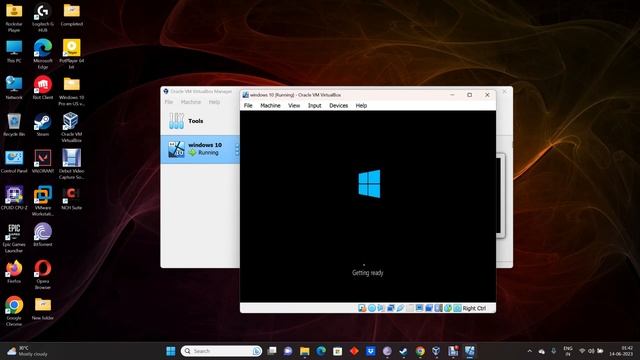Viewport: 640px width, 360px height.
Task: Select the Opera Browser desktop shortcut
Action: tap(42, 275)
